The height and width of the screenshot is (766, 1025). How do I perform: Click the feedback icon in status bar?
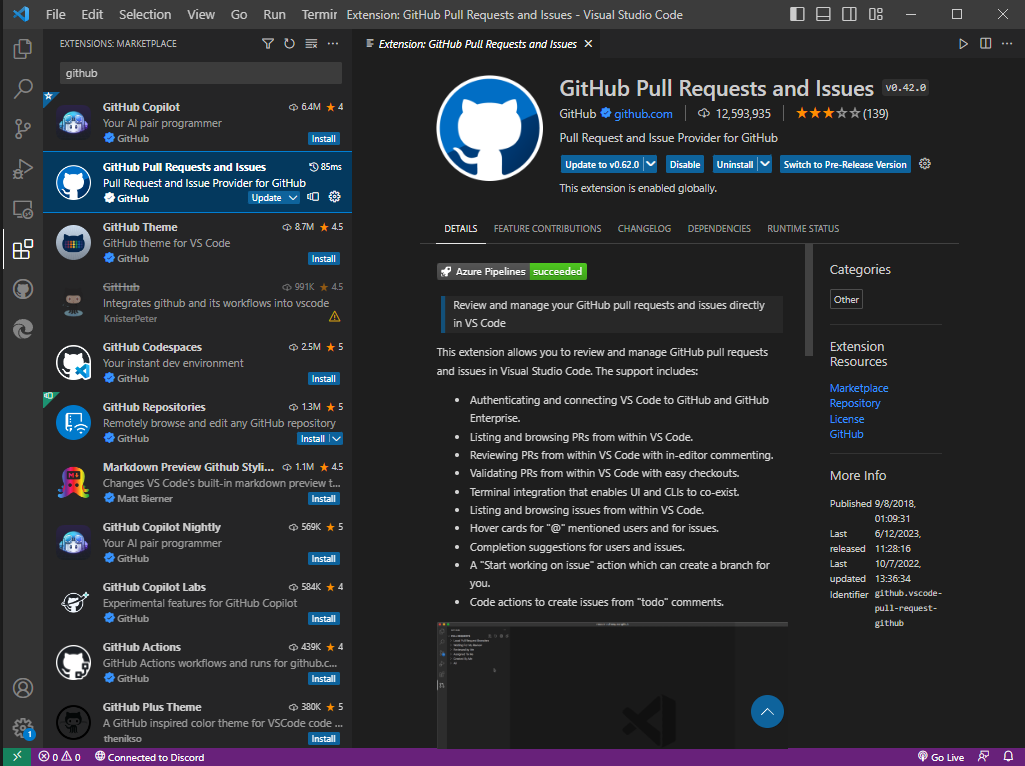(983, 757)
